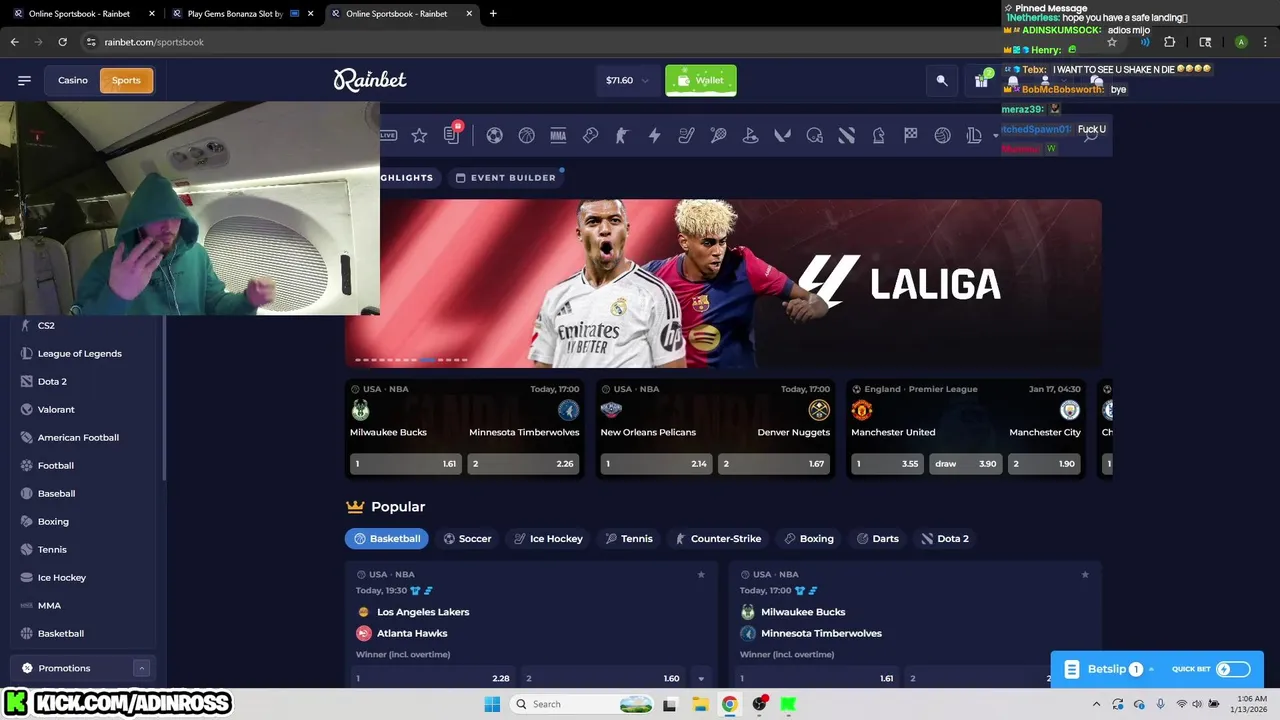Select the tennis racket icon in the top row
The height and width of the screenshot is (720, 1280).
point(718,135)
